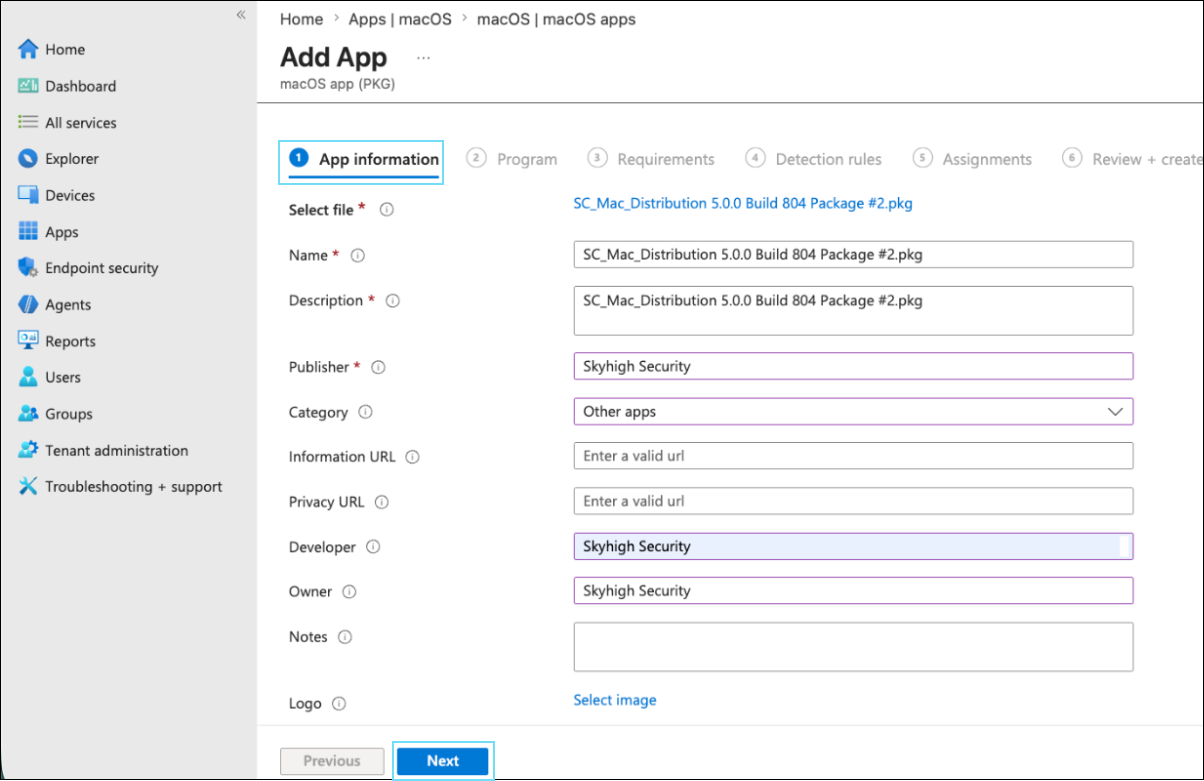This screenshot has height=781, width=1204.
Task: Click the Previous button
Action: (x=332, y=761)
